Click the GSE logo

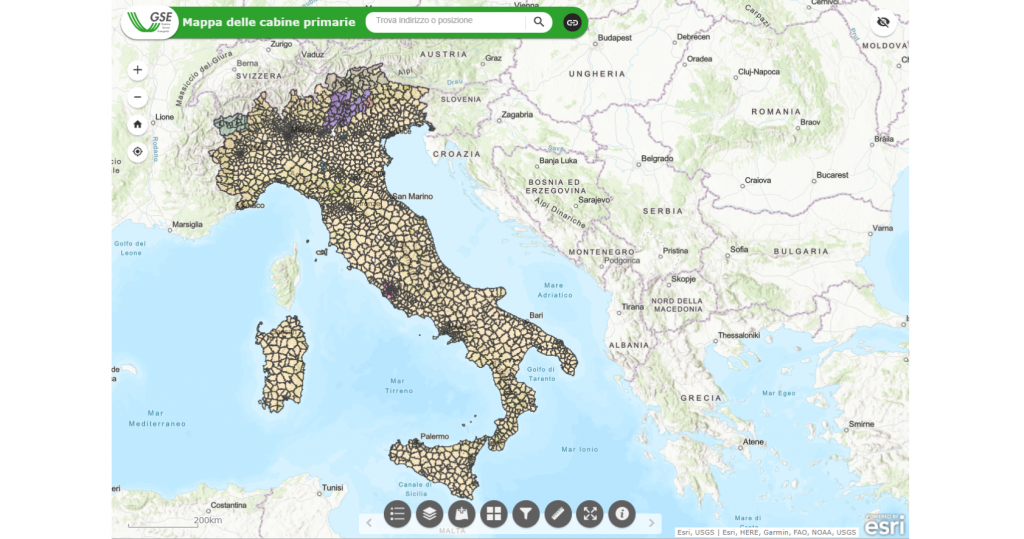pyautogui.click(x=150, y=22)
